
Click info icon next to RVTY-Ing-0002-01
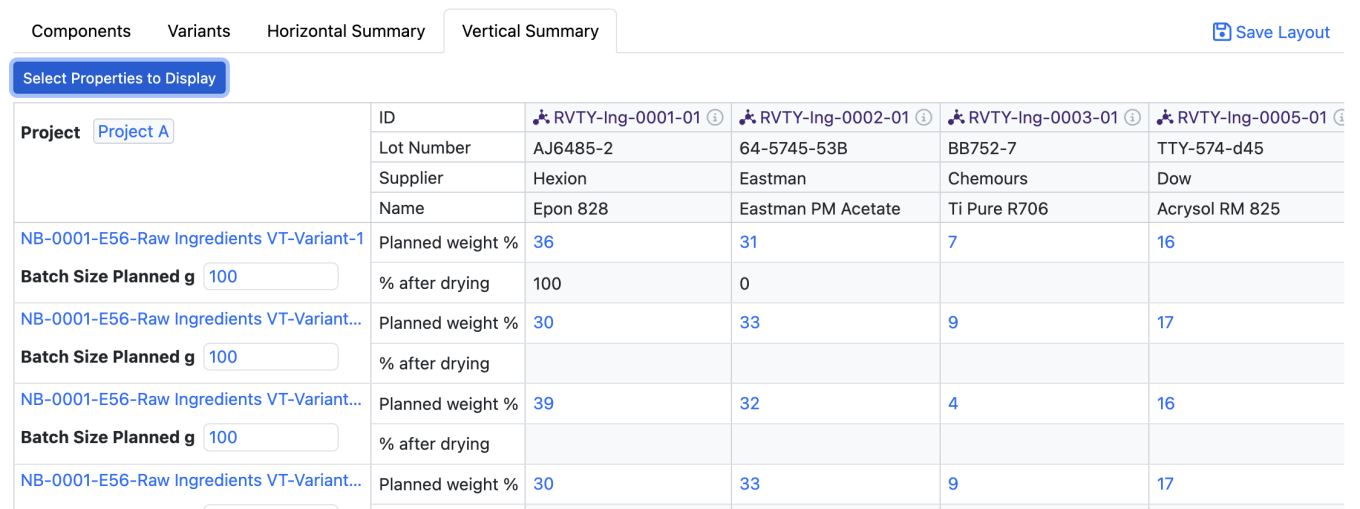point(924,118)
